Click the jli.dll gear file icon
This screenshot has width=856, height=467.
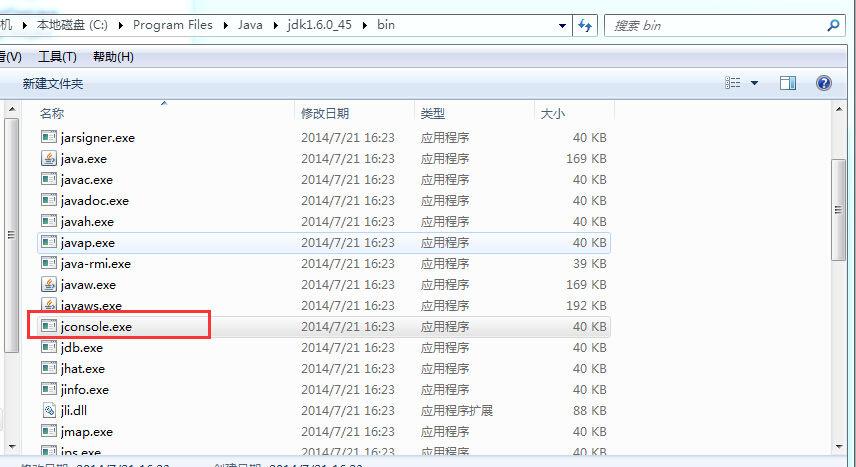tap(49, 410)
